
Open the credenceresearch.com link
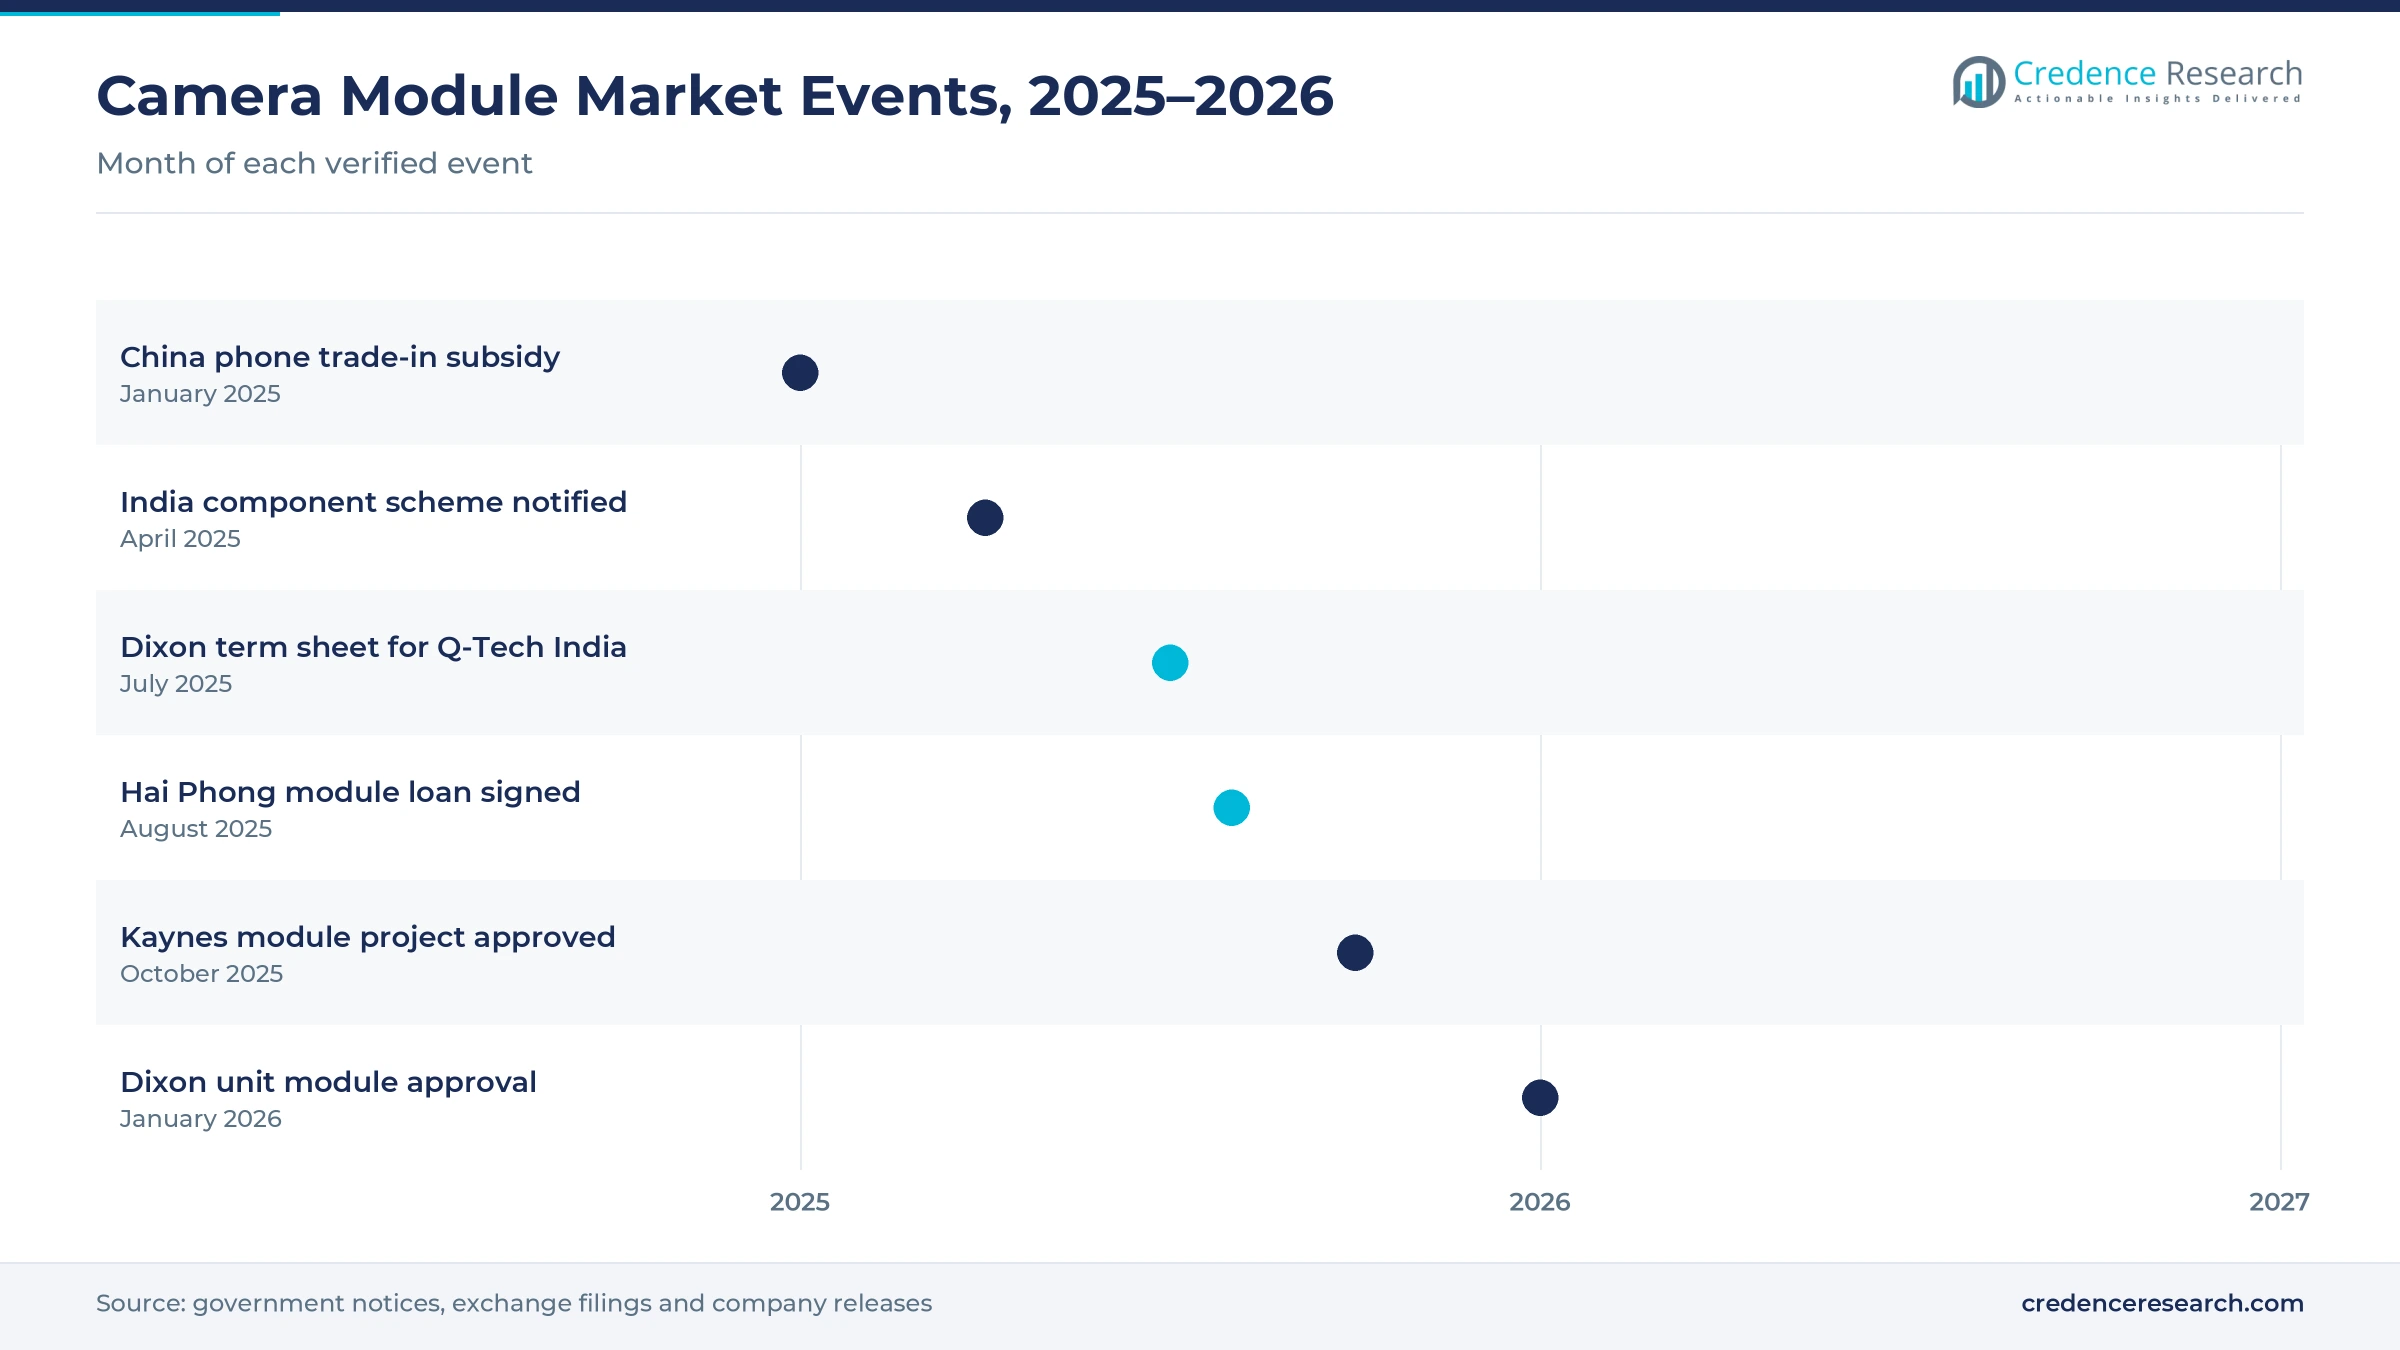coord(2162,1303)
